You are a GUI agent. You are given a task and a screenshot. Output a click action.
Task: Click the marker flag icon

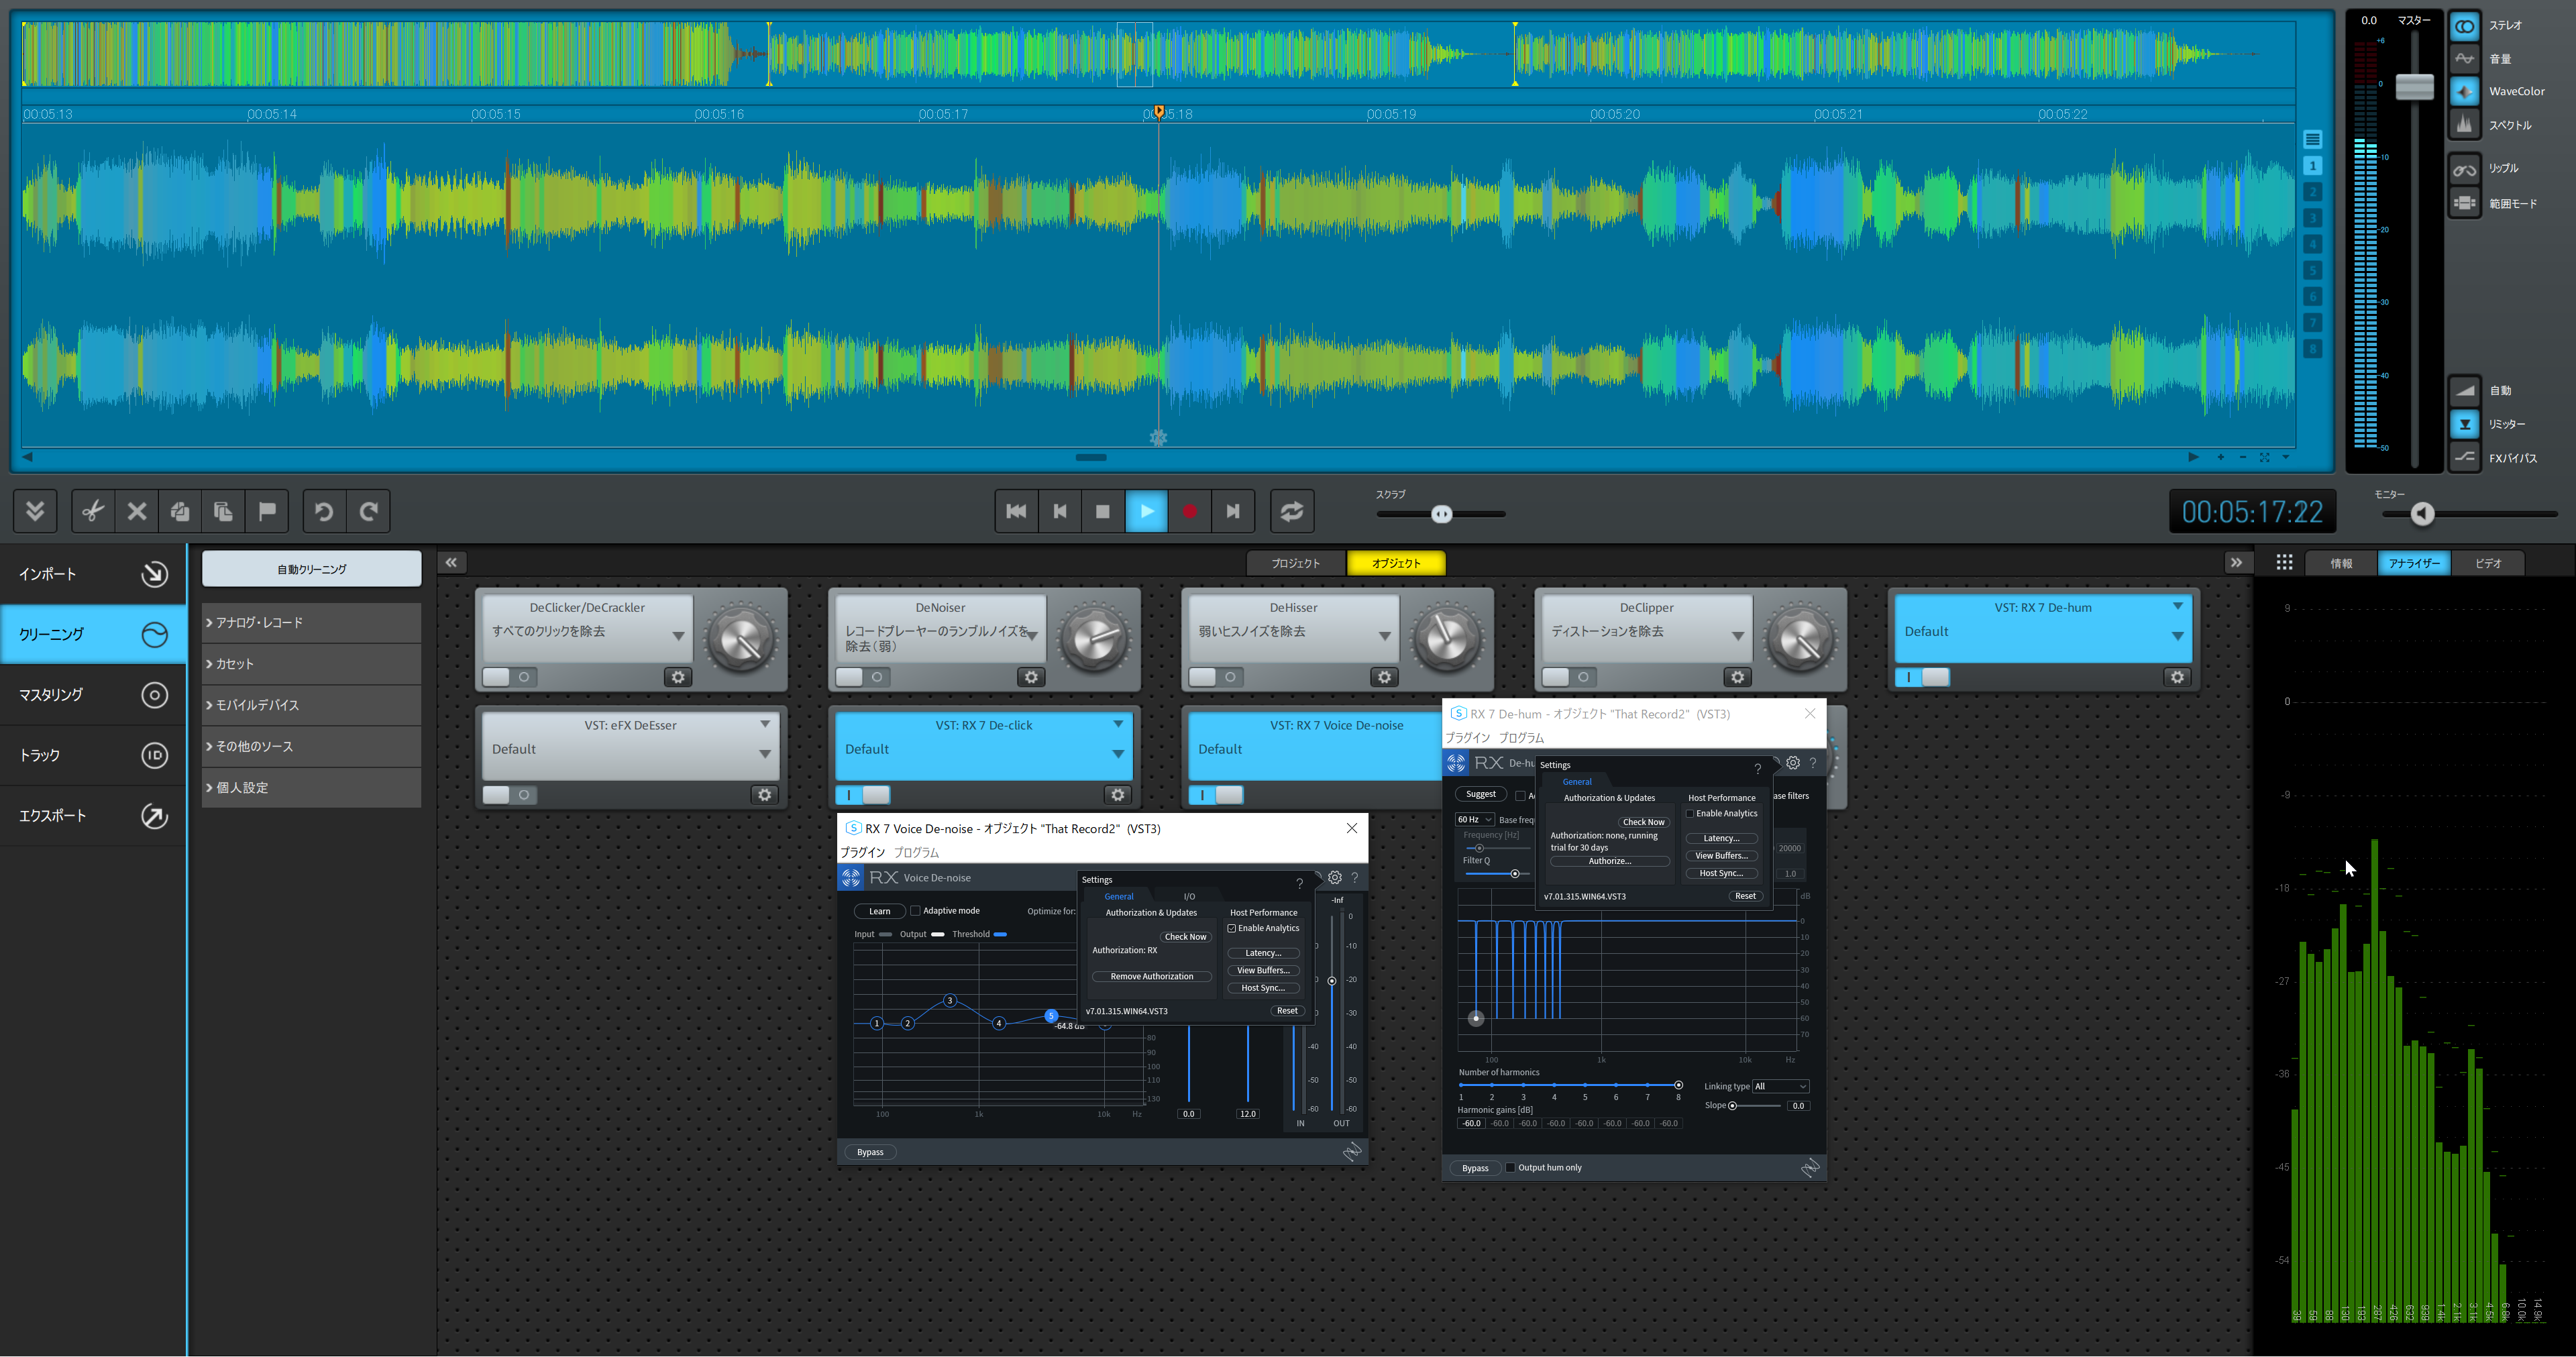click(x=267, y=511)
